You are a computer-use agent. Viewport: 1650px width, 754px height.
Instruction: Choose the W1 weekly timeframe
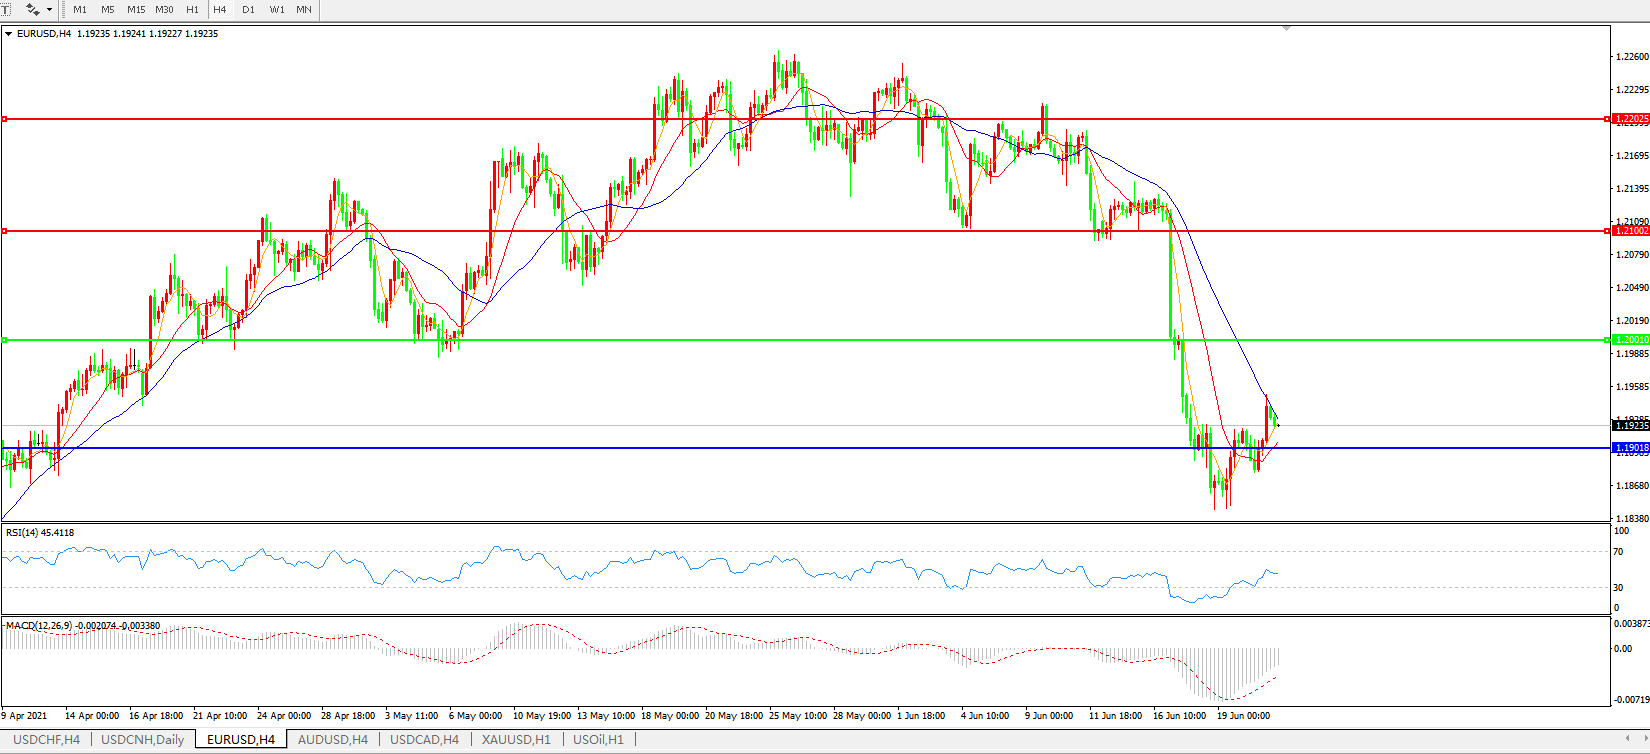pyautogui.click(x=277, y=9)
